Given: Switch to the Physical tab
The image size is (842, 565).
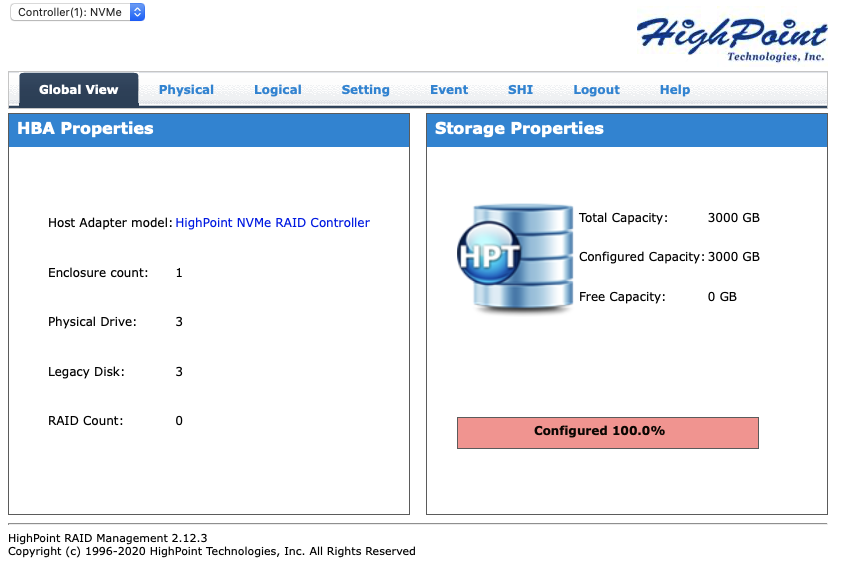Looking at the screenshot, I should 186,90.
